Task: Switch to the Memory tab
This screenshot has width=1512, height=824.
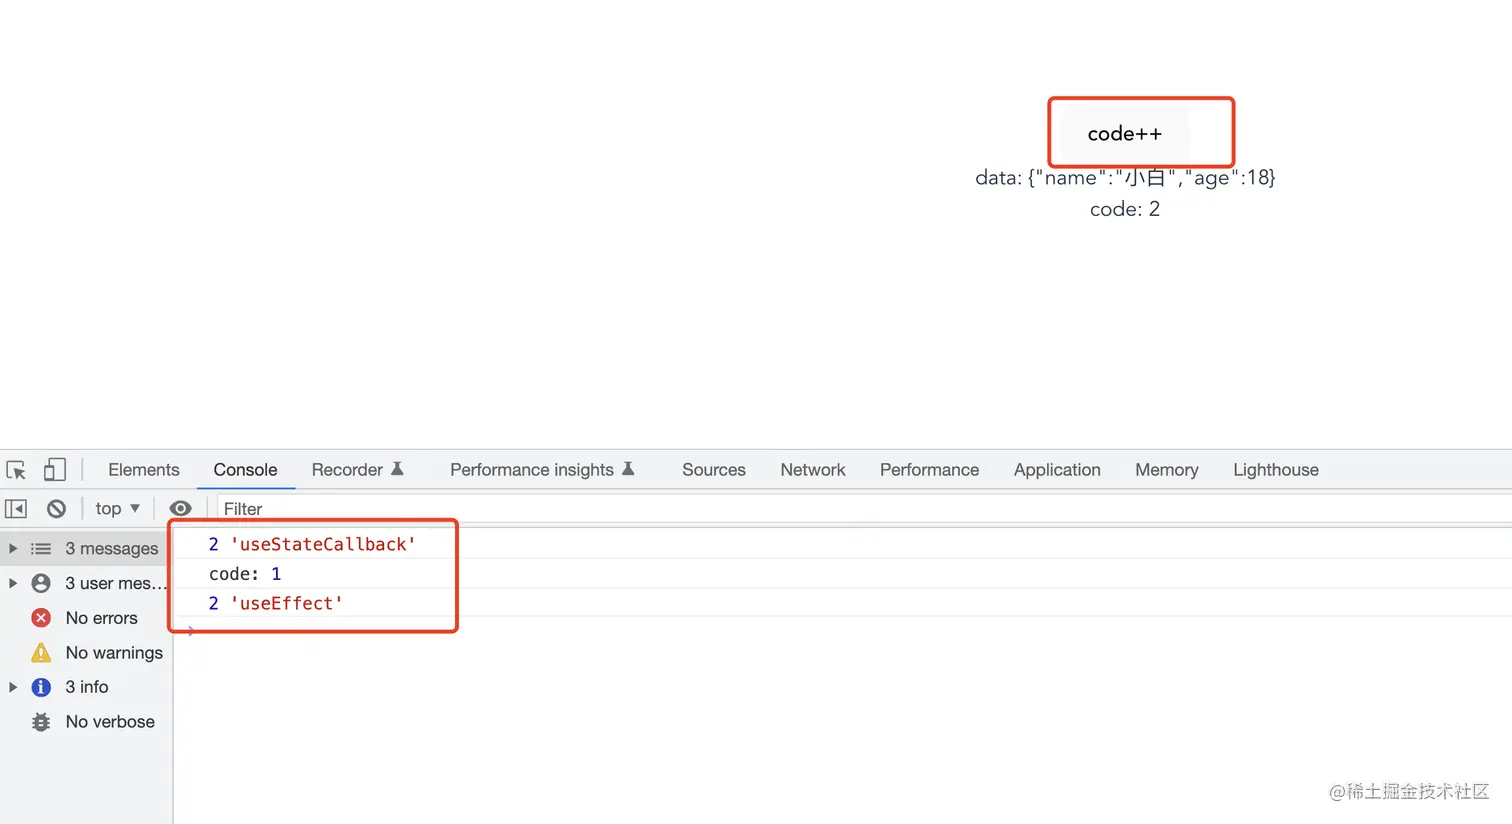Action: [1166, 470]
